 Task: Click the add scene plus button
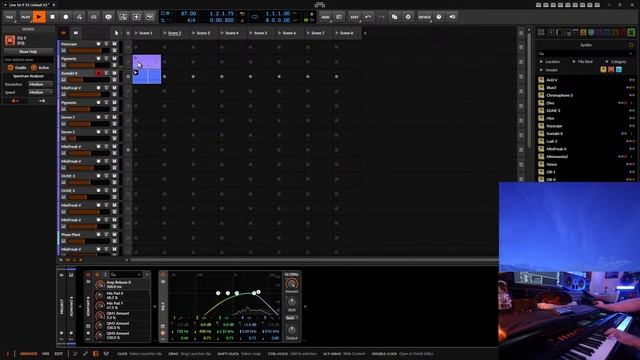pos(365,33)
